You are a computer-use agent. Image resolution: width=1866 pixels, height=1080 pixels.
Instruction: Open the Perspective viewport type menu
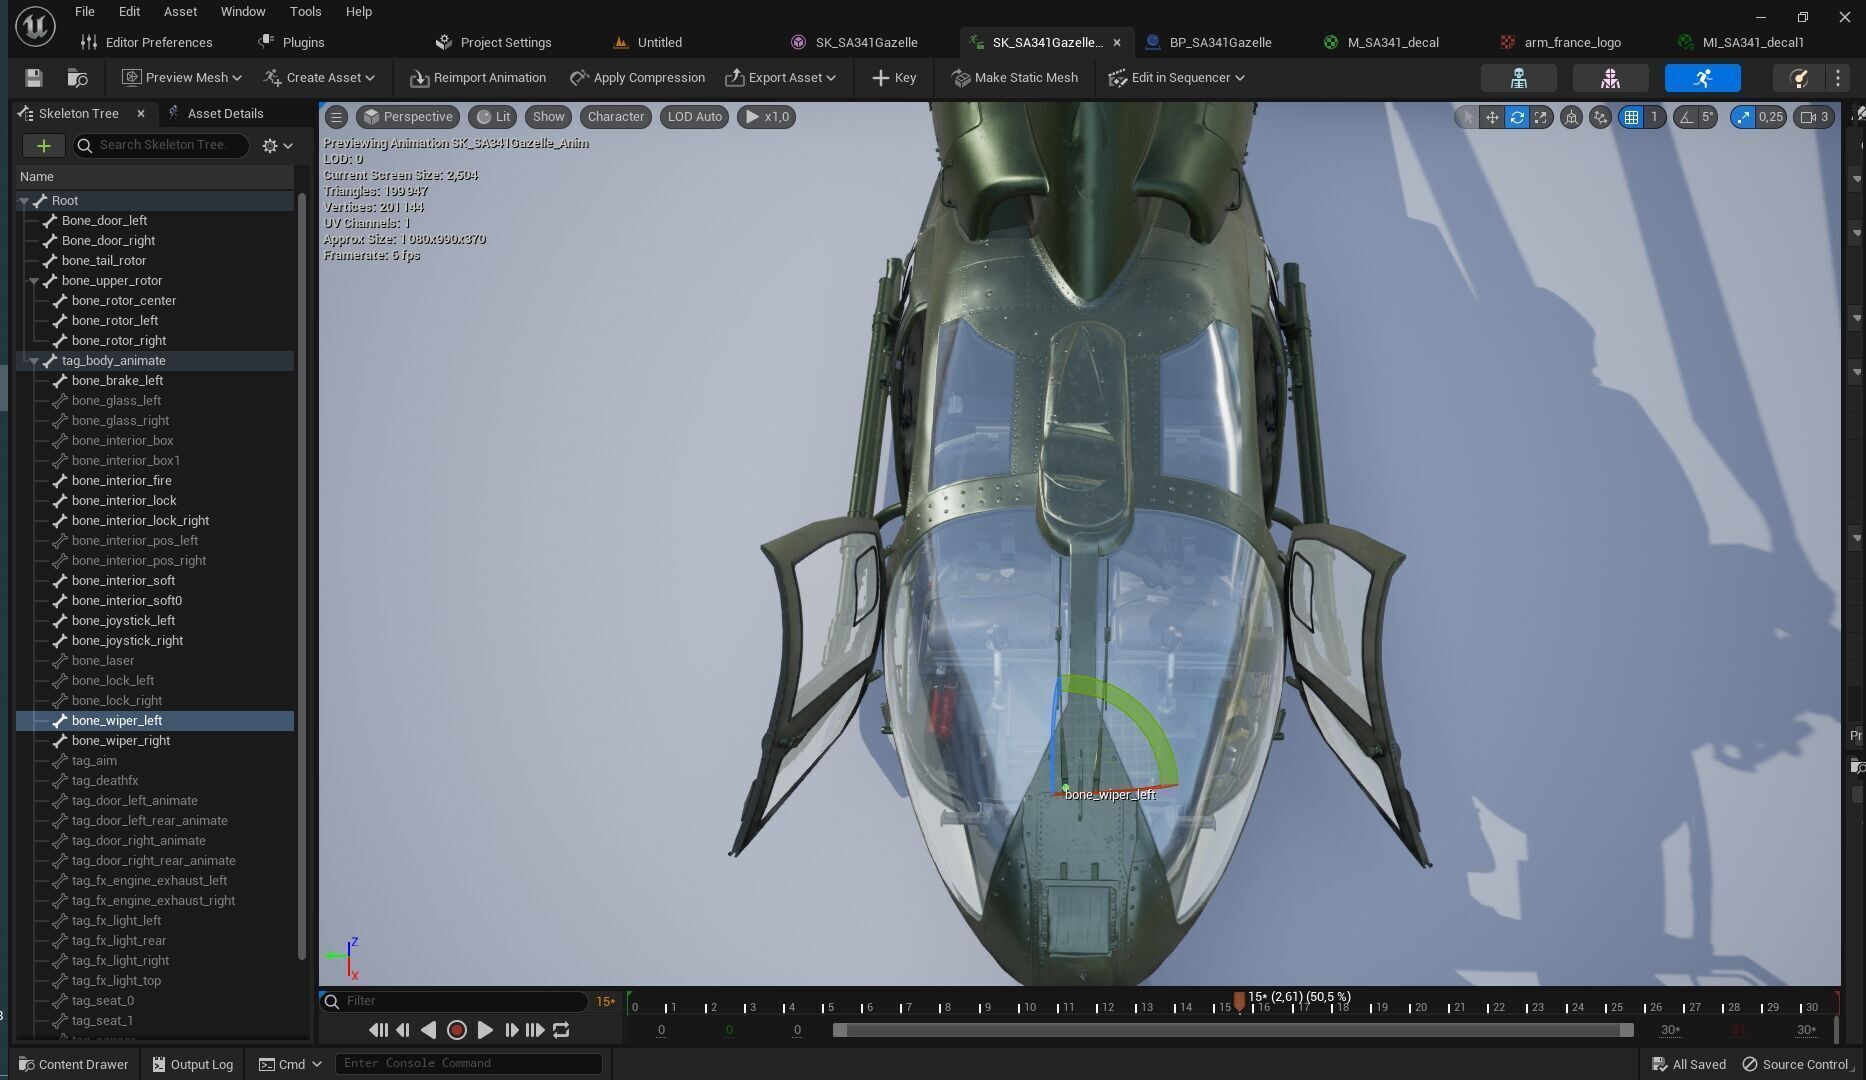[408, 117]
